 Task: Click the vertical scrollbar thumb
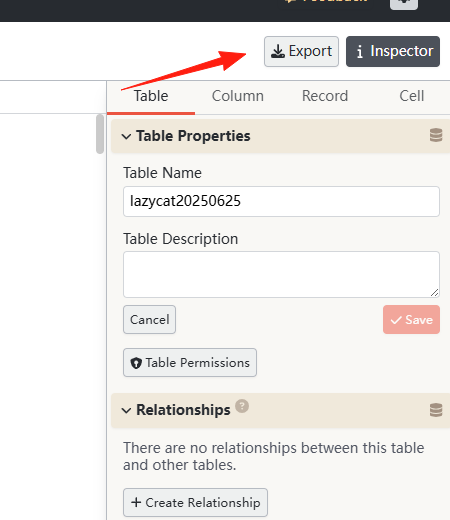(100, 134)
